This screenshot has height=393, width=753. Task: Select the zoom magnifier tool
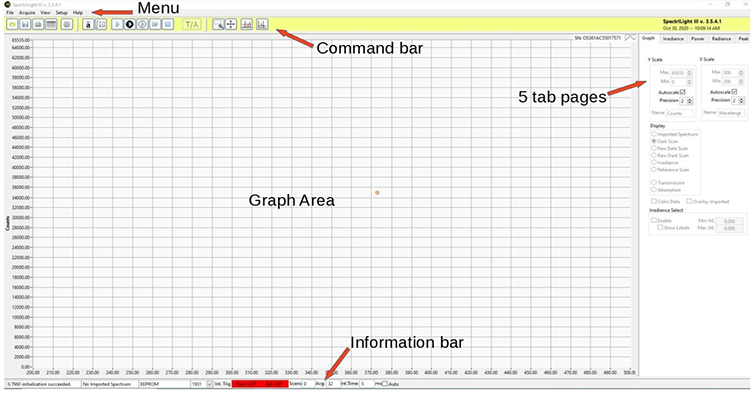tap(218, 25)
